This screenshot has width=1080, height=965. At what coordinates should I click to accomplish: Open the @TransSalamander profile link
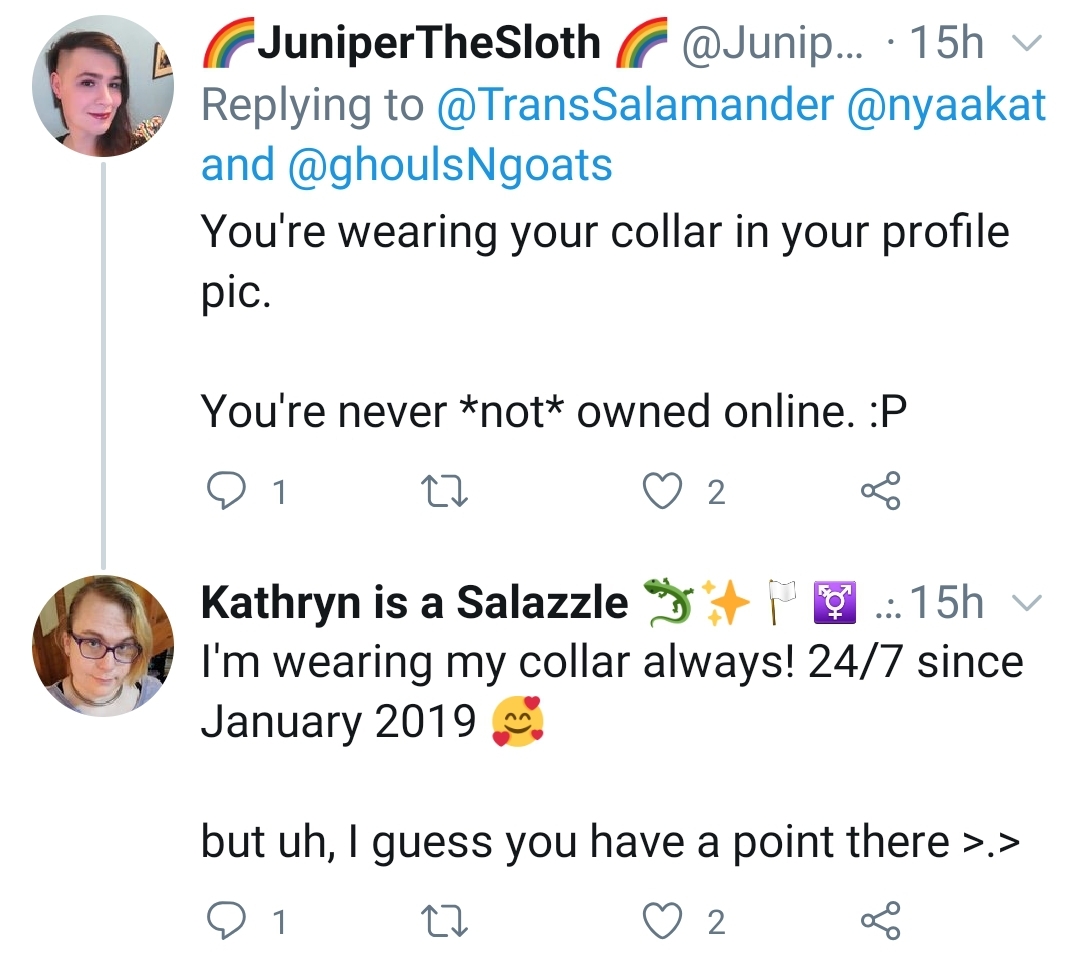tap(635, 105)
